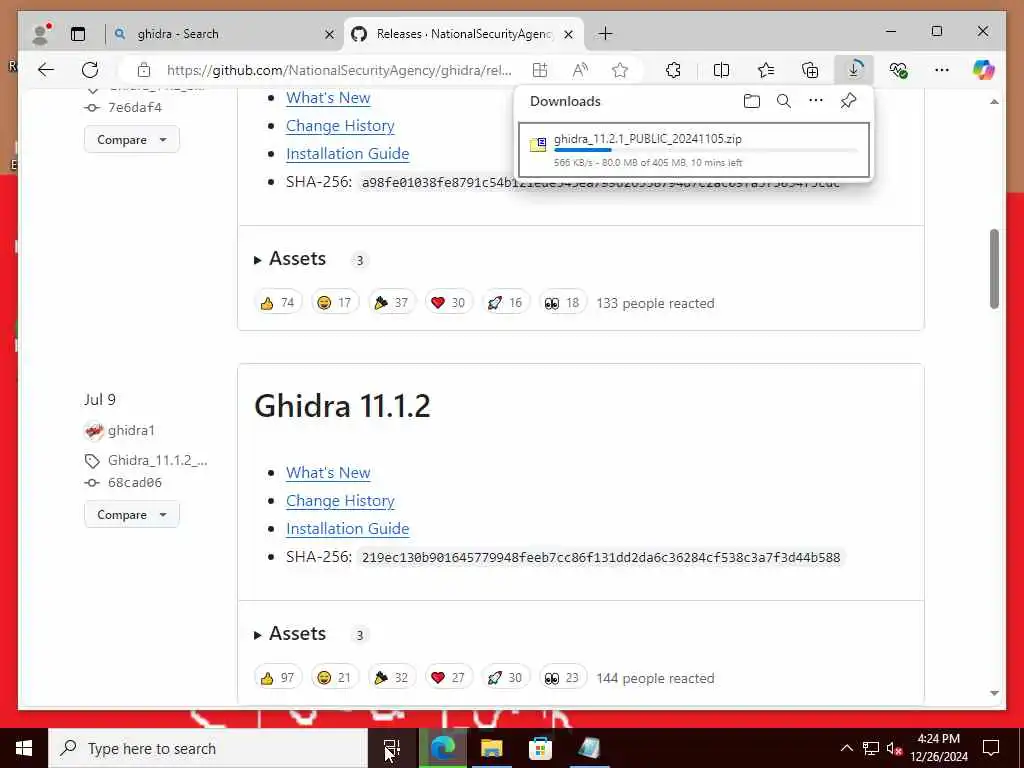The width and height of the screenshot is (1024, 768).
Task: Click the Read aloud icon
Action: 580,70
